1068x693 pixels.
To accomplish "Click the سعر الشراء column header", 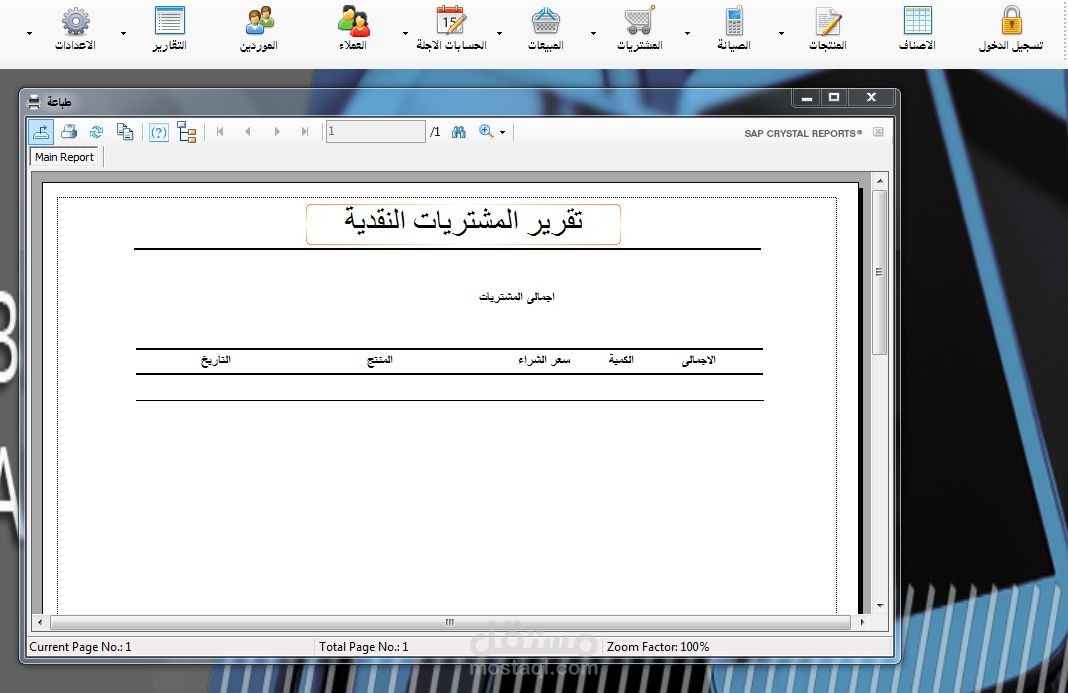I will [x=544, y=360].
